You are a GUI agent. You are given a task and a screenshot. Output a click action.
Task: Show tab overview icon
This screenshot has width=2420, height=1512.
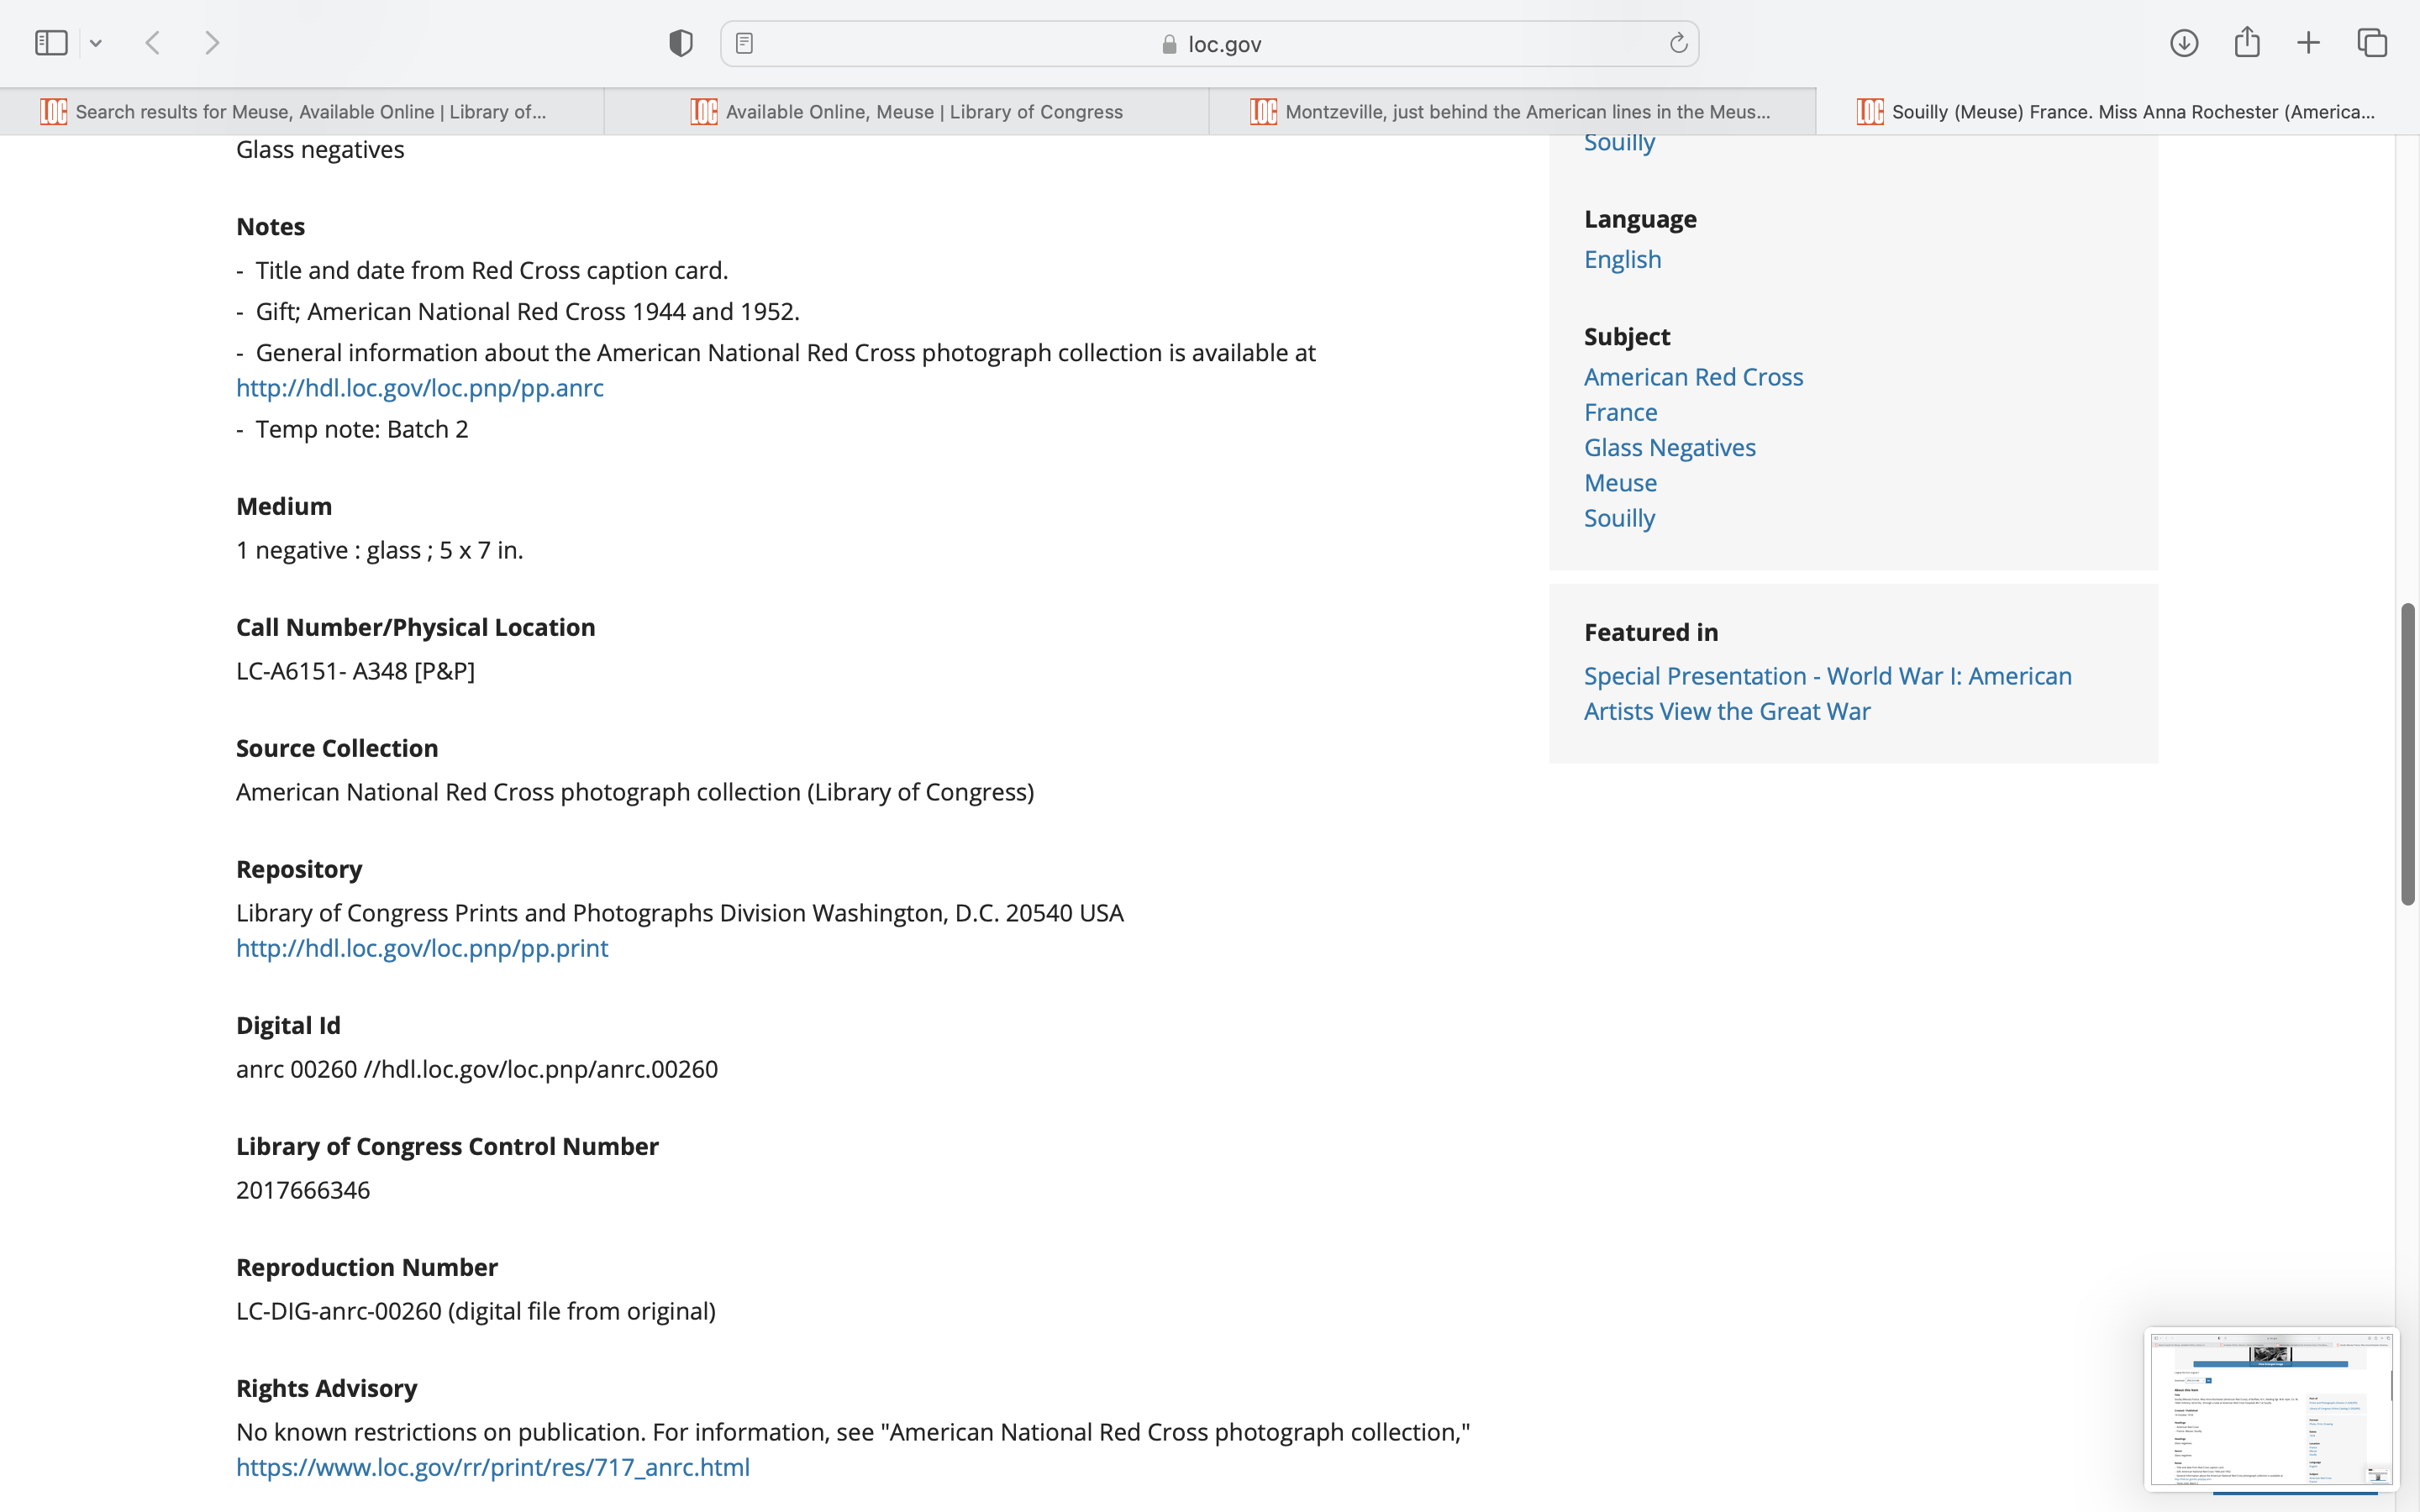click(2372, 43)
